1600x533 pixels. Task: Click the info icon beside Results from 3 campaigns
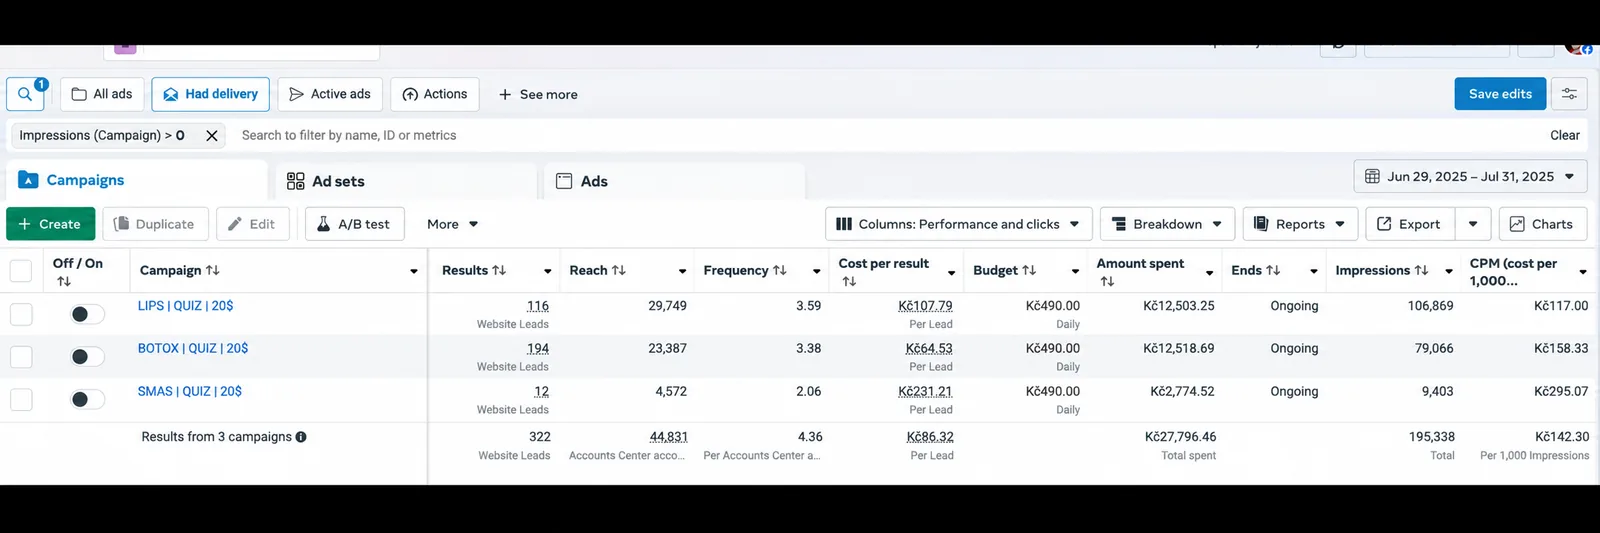(x=301, y=437)
